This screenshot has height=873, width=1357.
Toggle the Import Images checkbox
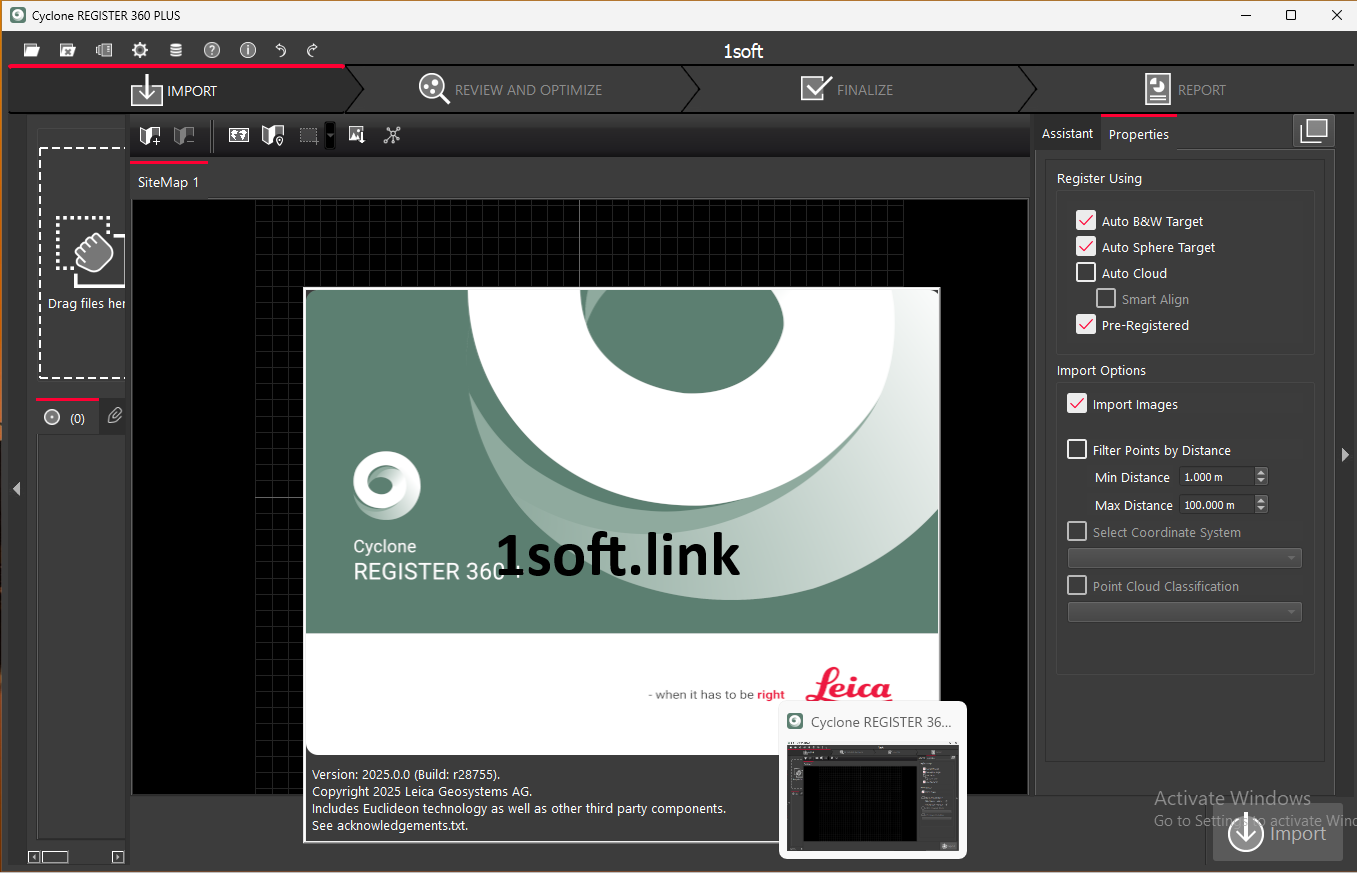point(1077,404)
